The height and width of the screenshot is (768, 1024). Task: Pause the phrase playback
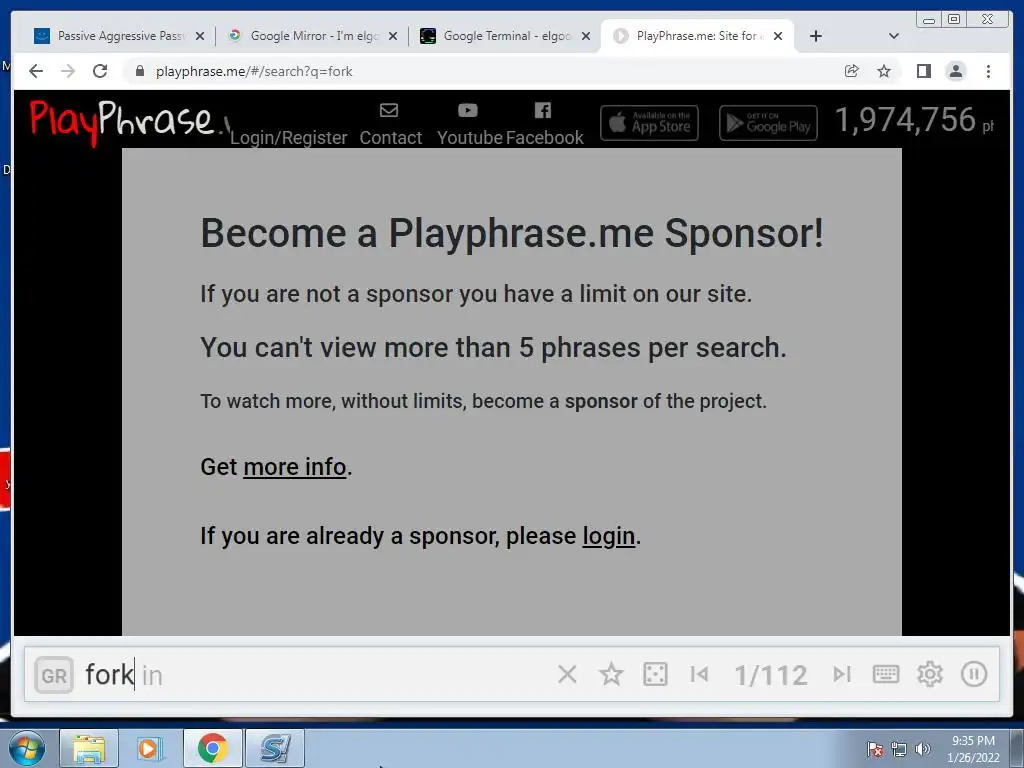point(974,674)
